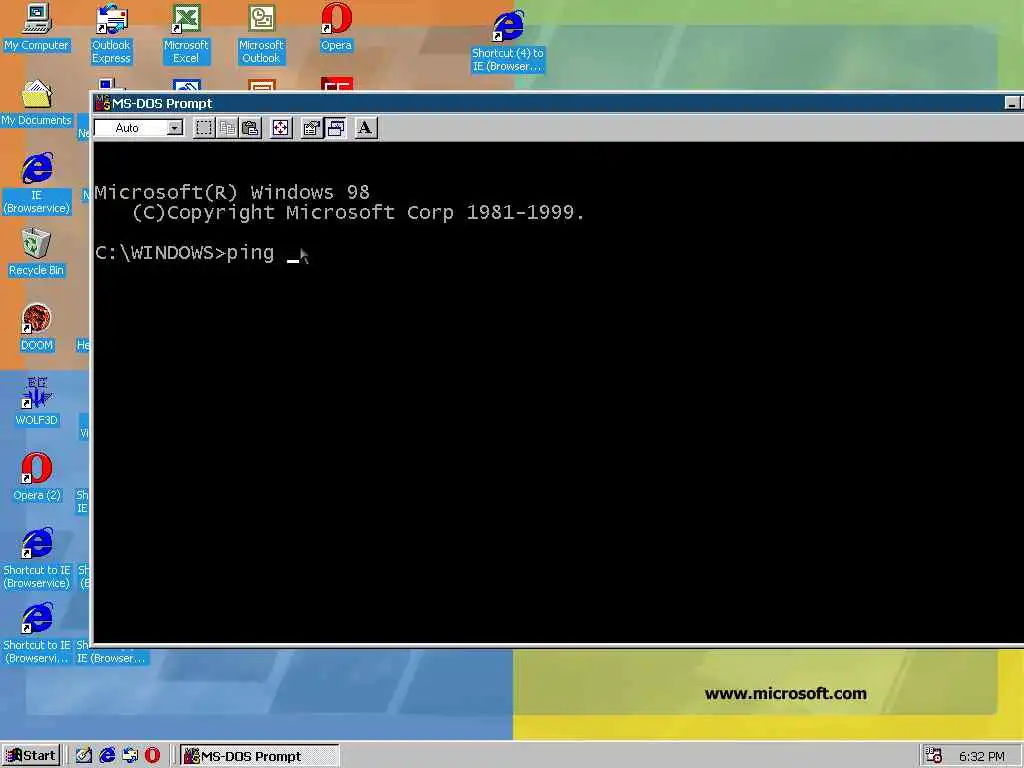Select the Microsoft Excel desktop shortcut
Viewport: 1024px width, 768px height.
coord(186,34)
